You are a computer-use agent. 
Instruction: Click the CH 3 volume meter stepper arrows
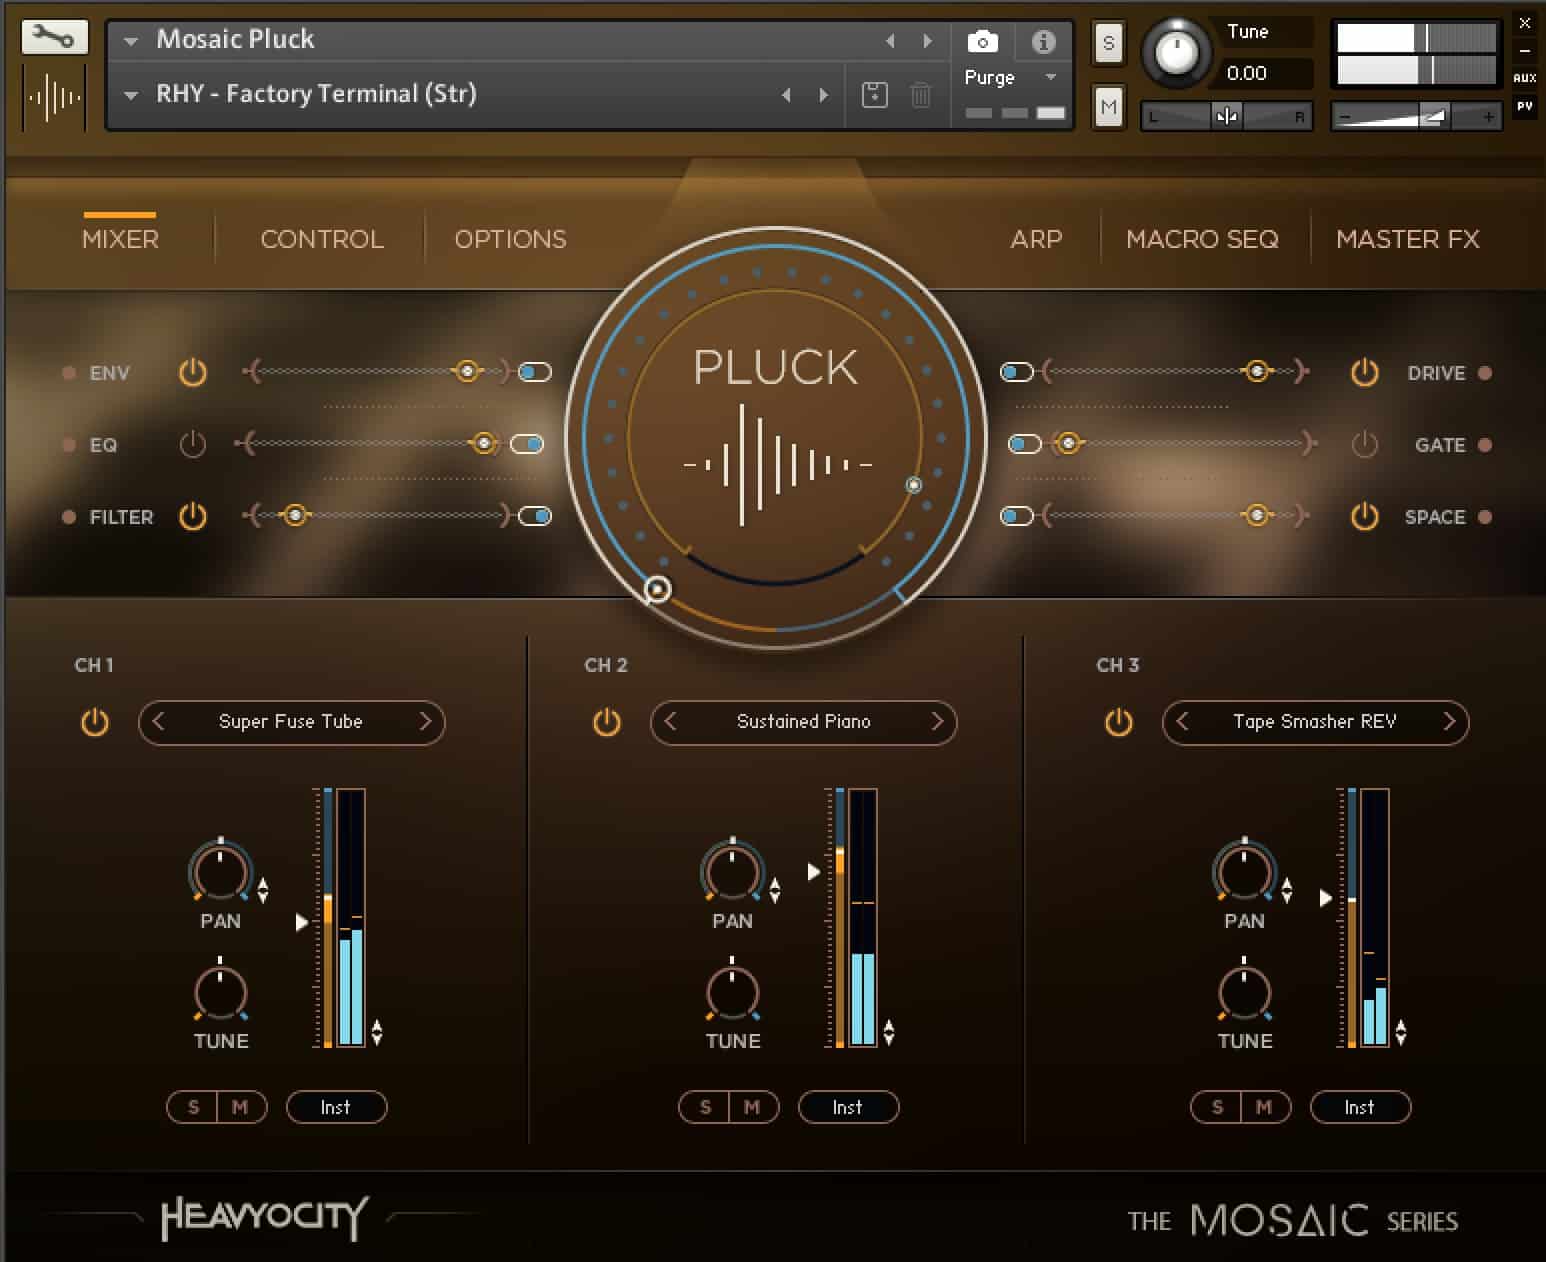coord(1401,1032)
